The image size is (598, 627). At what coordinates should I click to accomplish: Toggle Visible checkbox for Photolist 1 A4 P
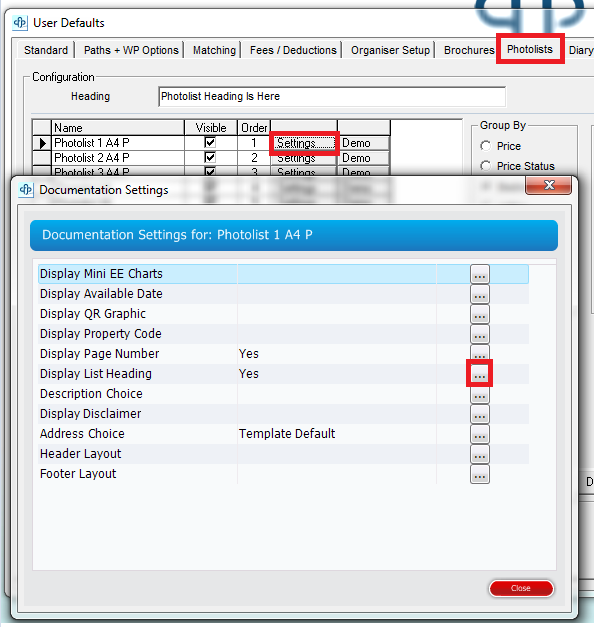[210, 142]
